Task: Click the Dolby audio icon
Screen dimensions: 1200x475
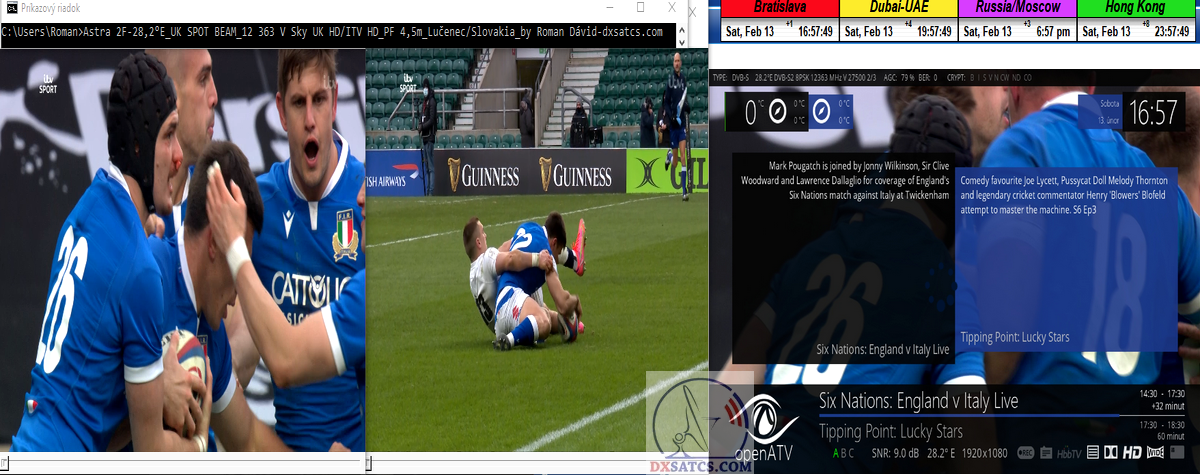Action: click(x=1110, y=453)
